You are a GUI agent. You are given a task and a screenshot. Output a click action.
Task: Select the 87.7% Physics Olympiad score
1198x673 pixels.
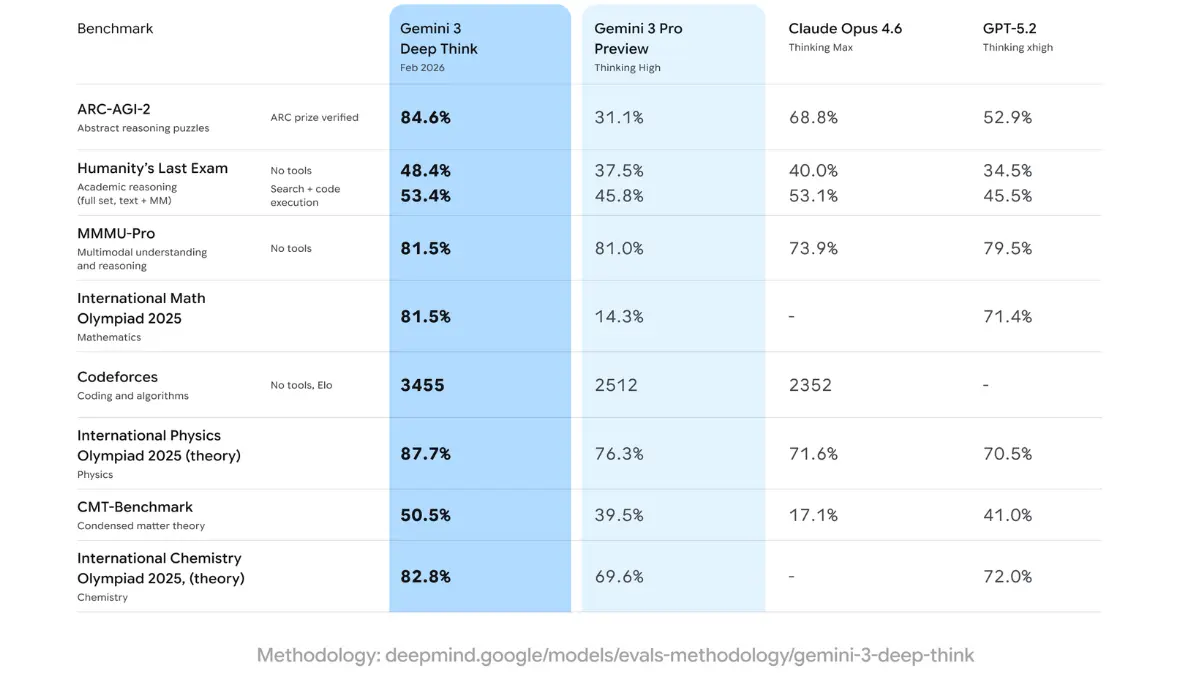(425, 454)
